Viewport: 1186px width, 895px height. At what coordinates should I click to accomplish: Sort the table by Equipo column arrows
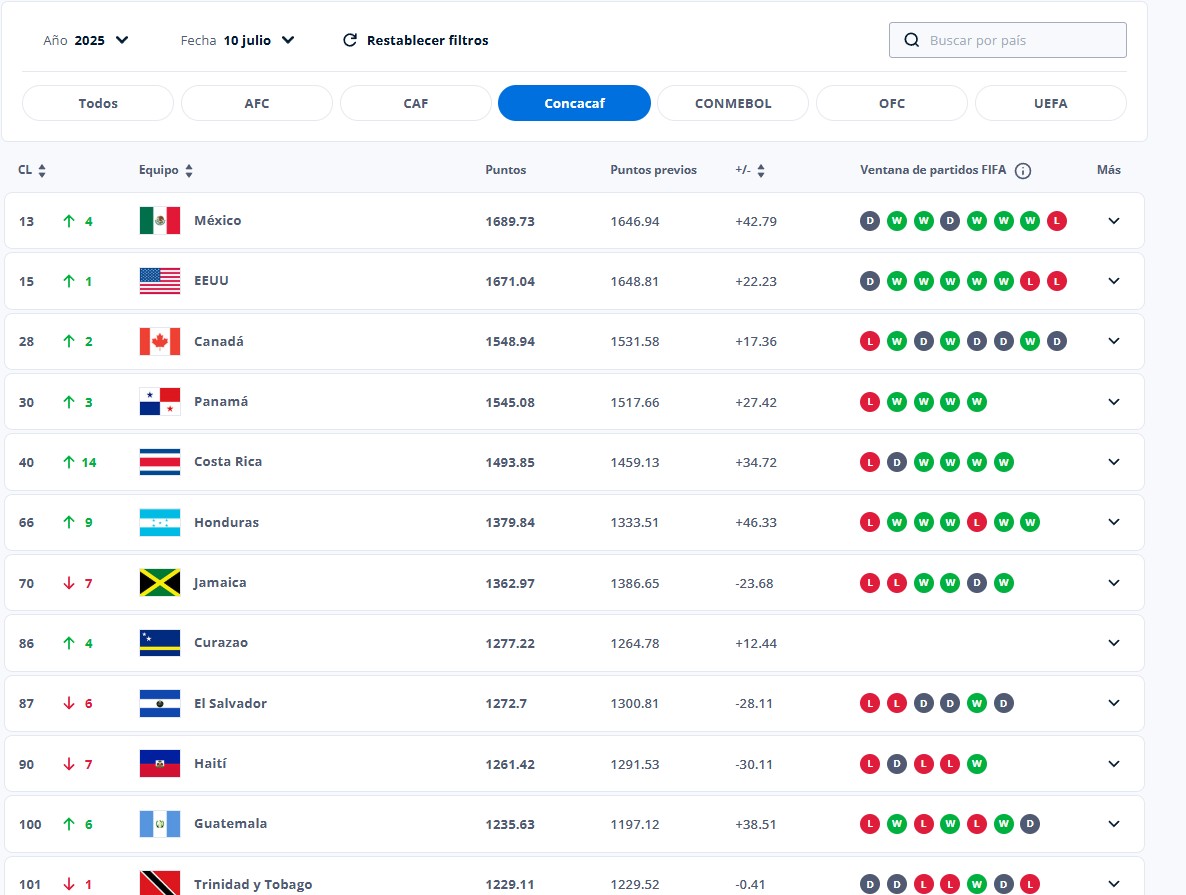(x=189, y=171)
